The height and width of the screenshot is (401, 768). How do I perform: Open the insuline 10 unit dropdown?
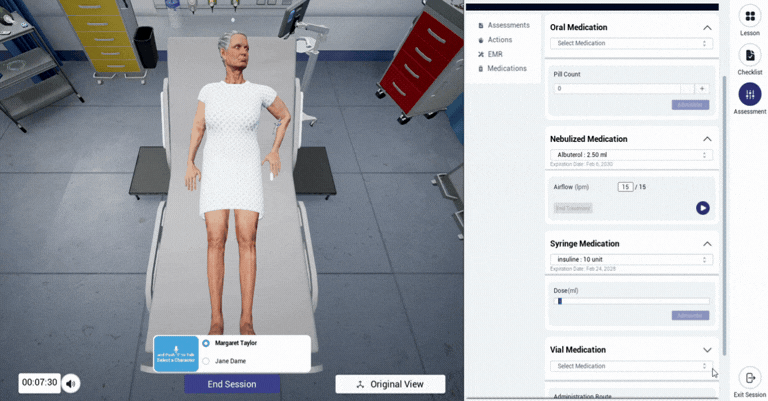(x=631, y=259)
